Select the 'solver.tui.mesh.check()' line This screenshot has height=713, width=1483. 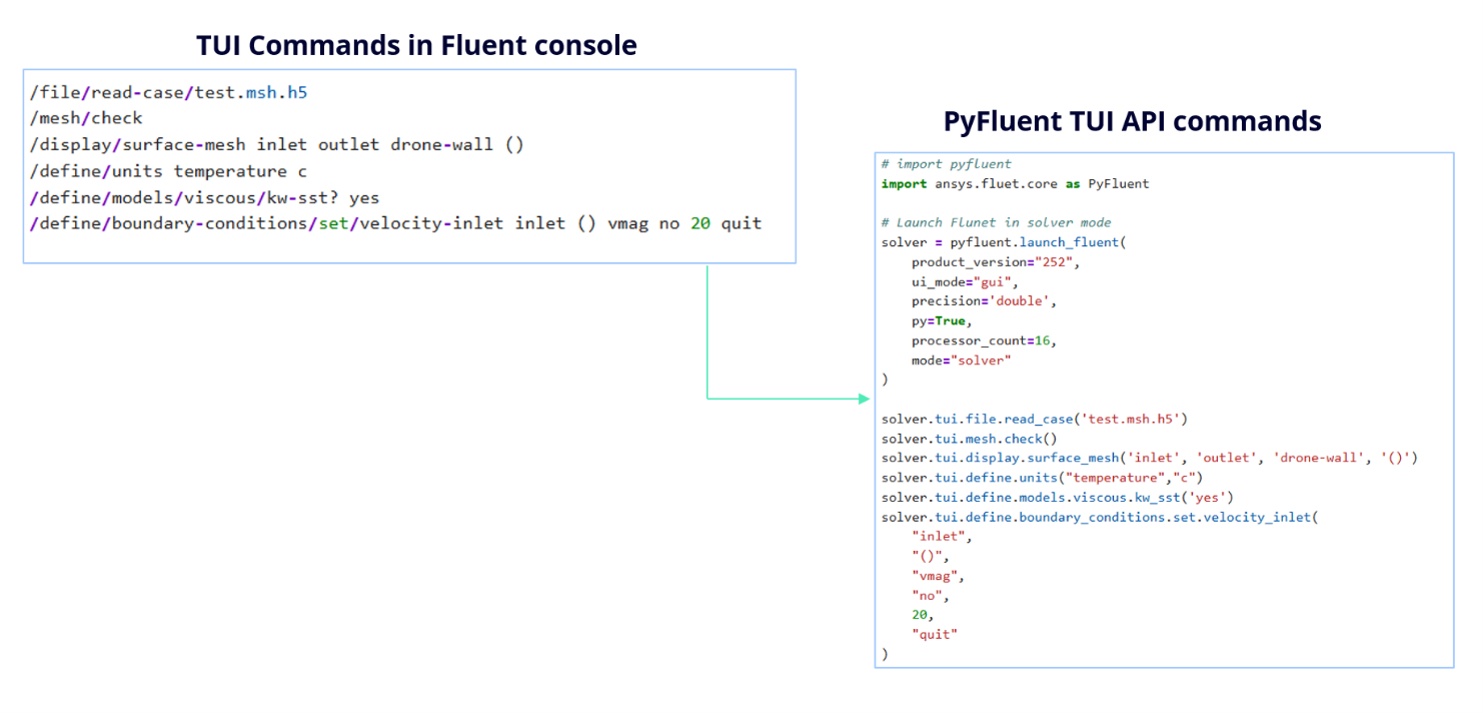(x=969, y=438)
